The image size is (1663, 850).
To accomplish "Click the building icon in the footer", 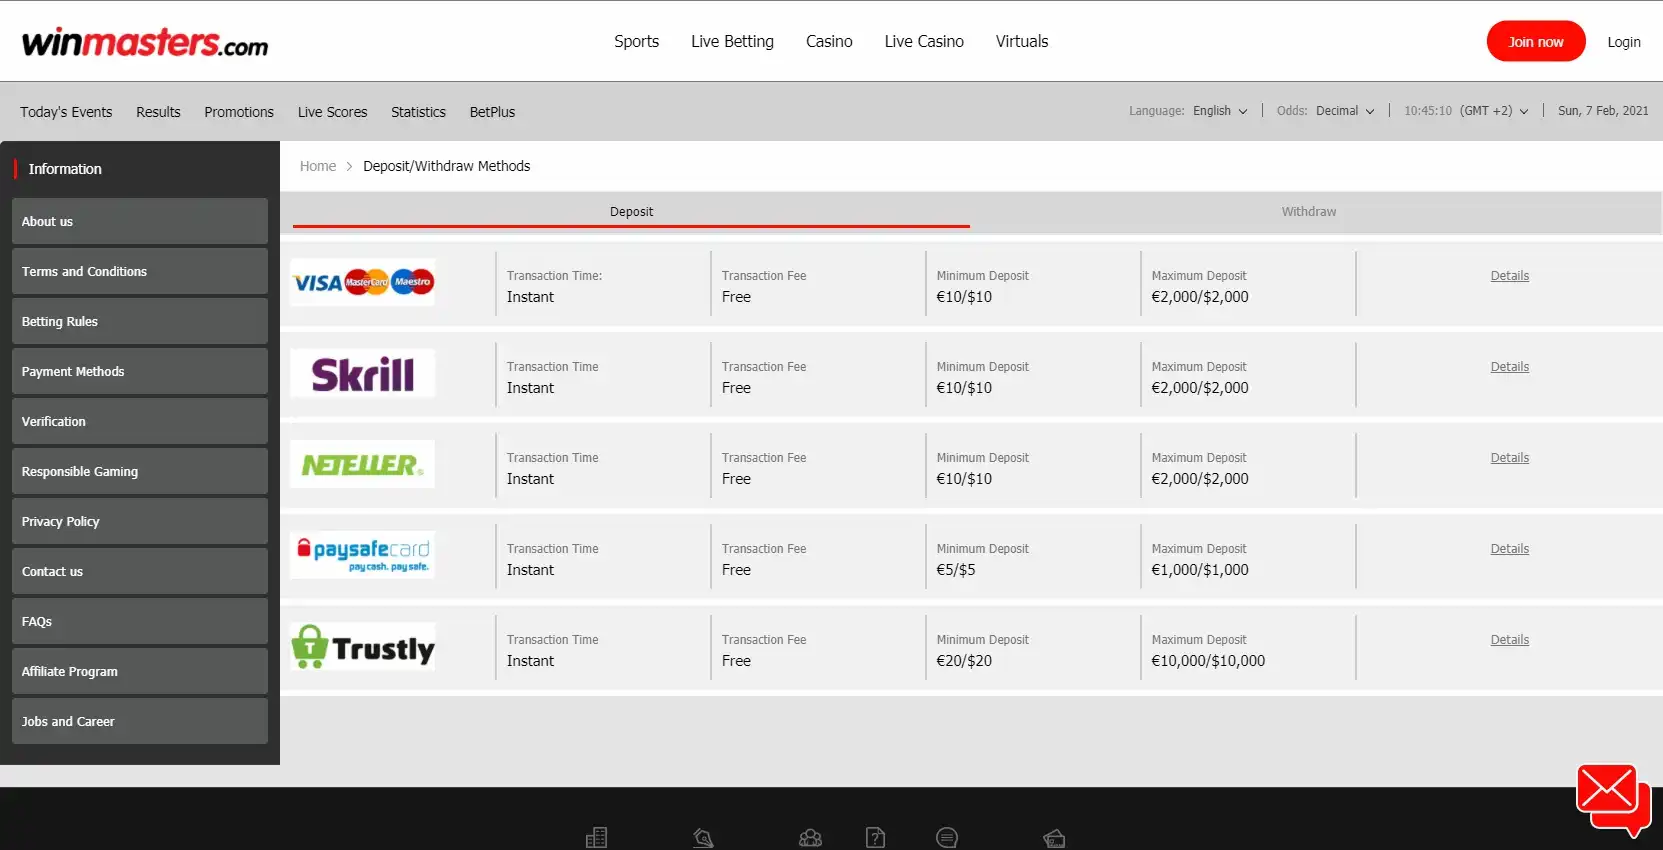I will [x=596, y=838].
